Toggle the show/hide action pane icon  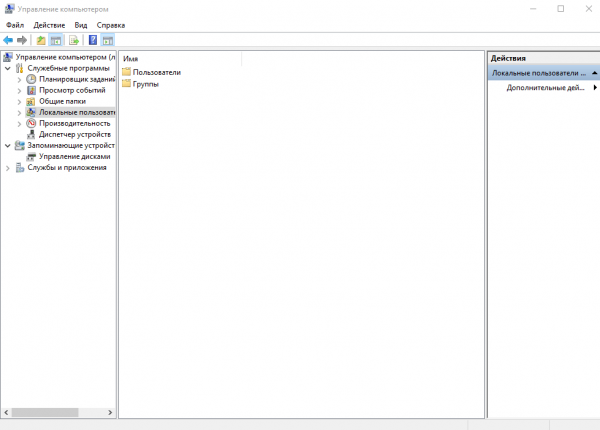point(108,40)
